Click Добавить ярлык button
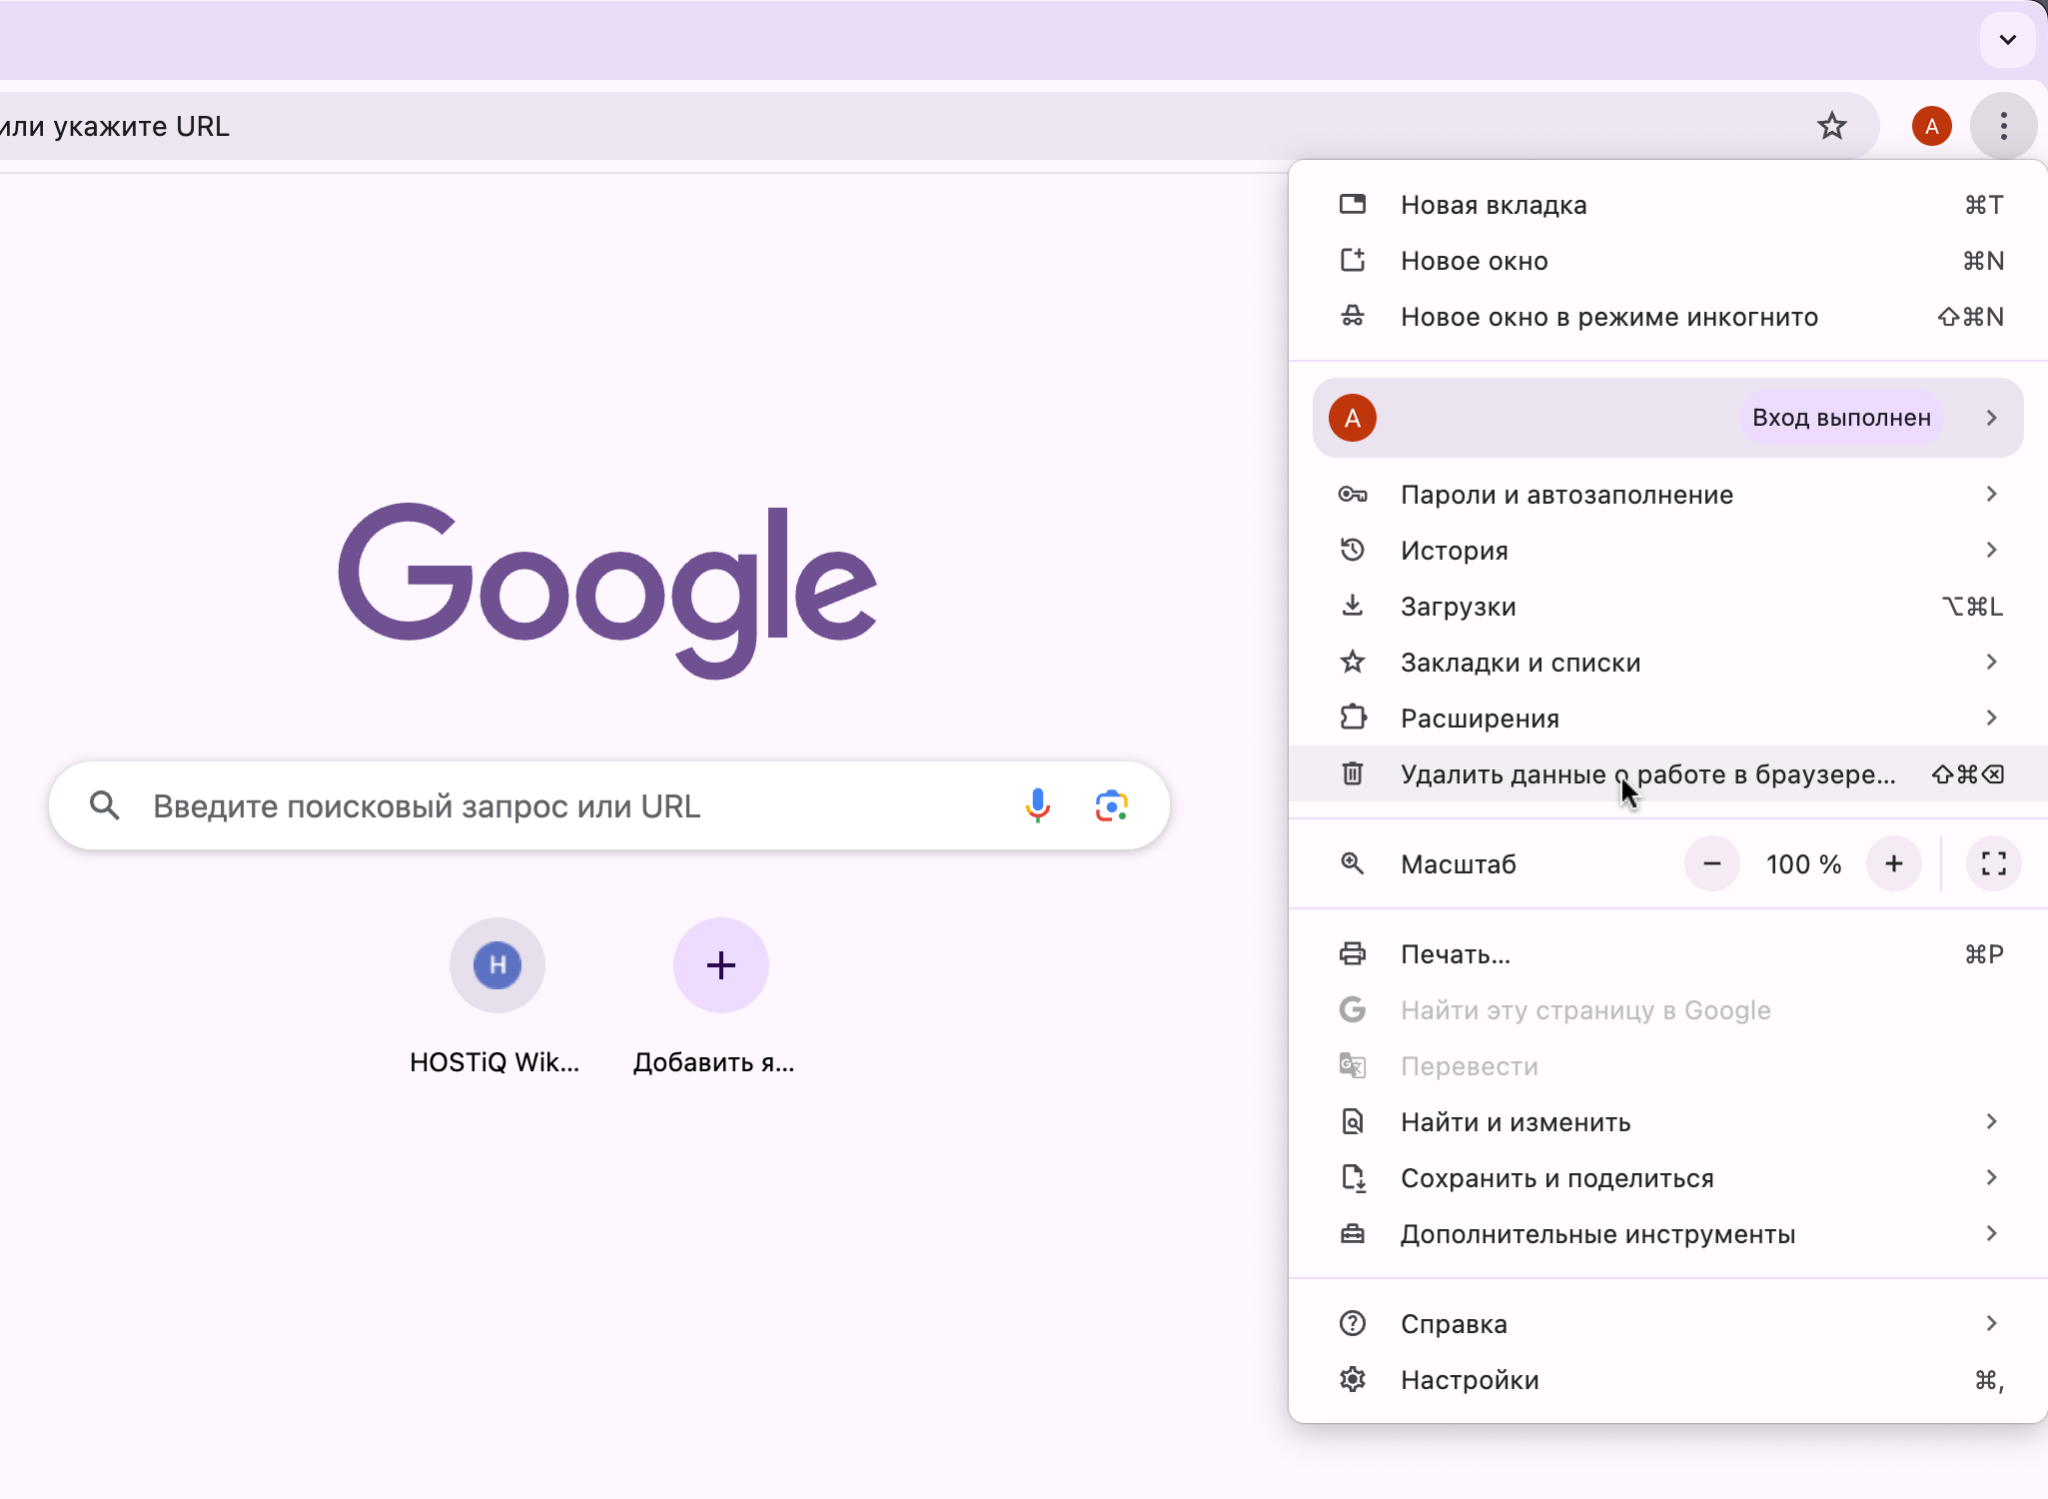 719,965
